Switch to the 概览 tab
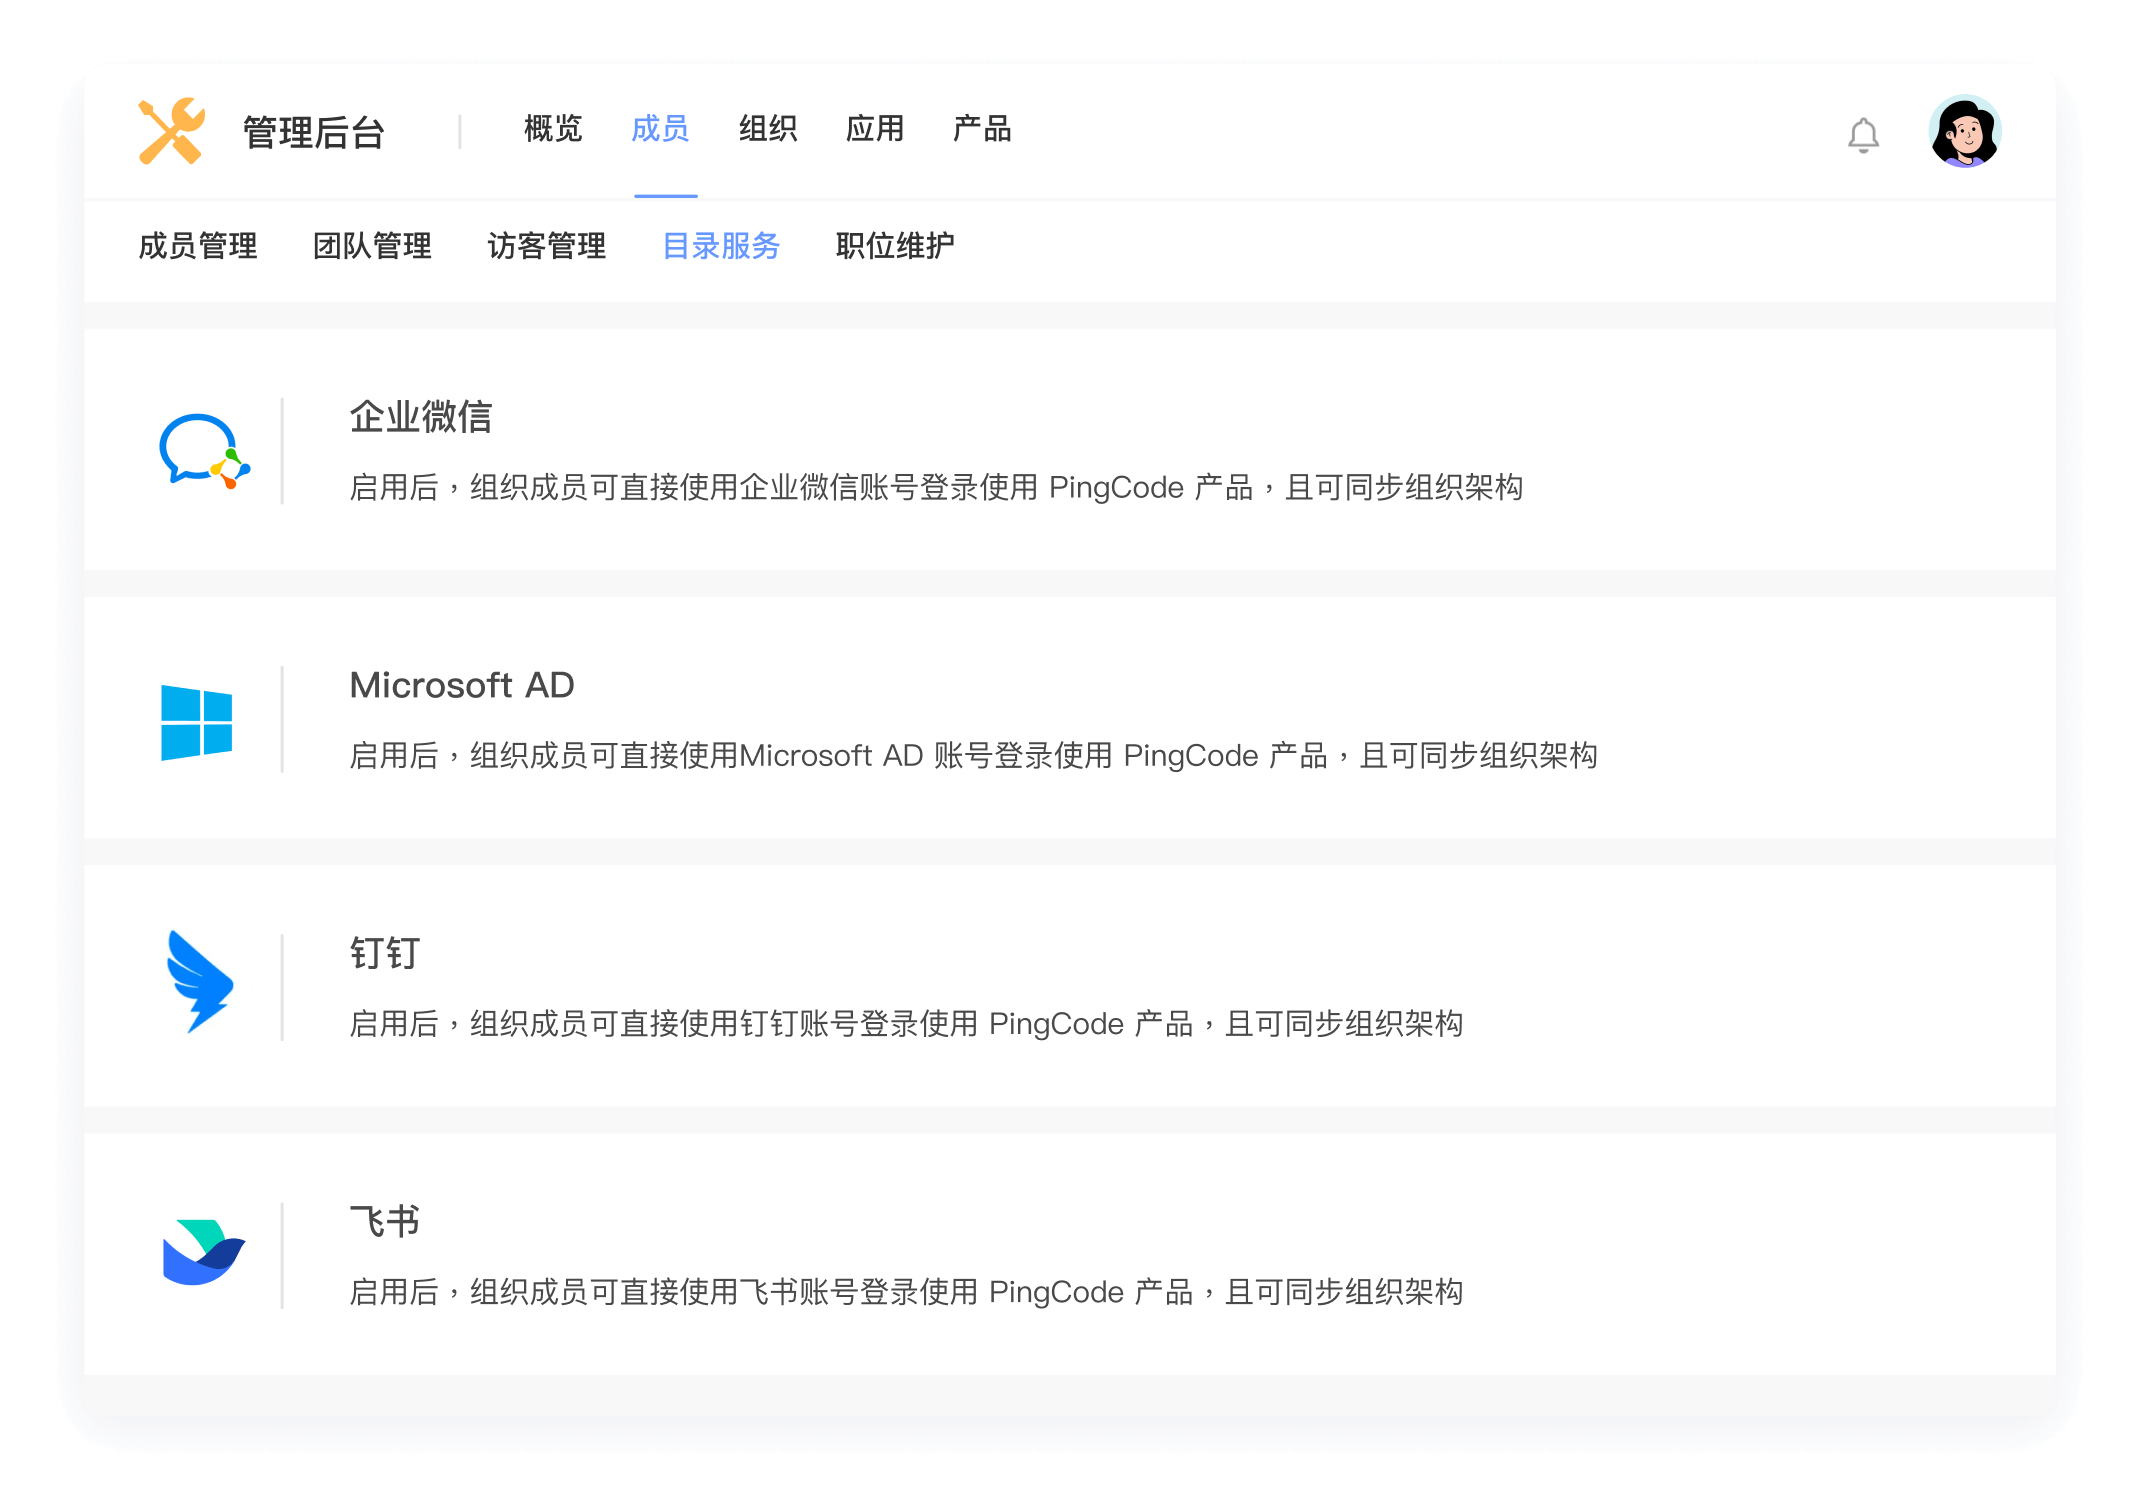The height and width of the screenshot is (1503, 2142). (551, 129)
